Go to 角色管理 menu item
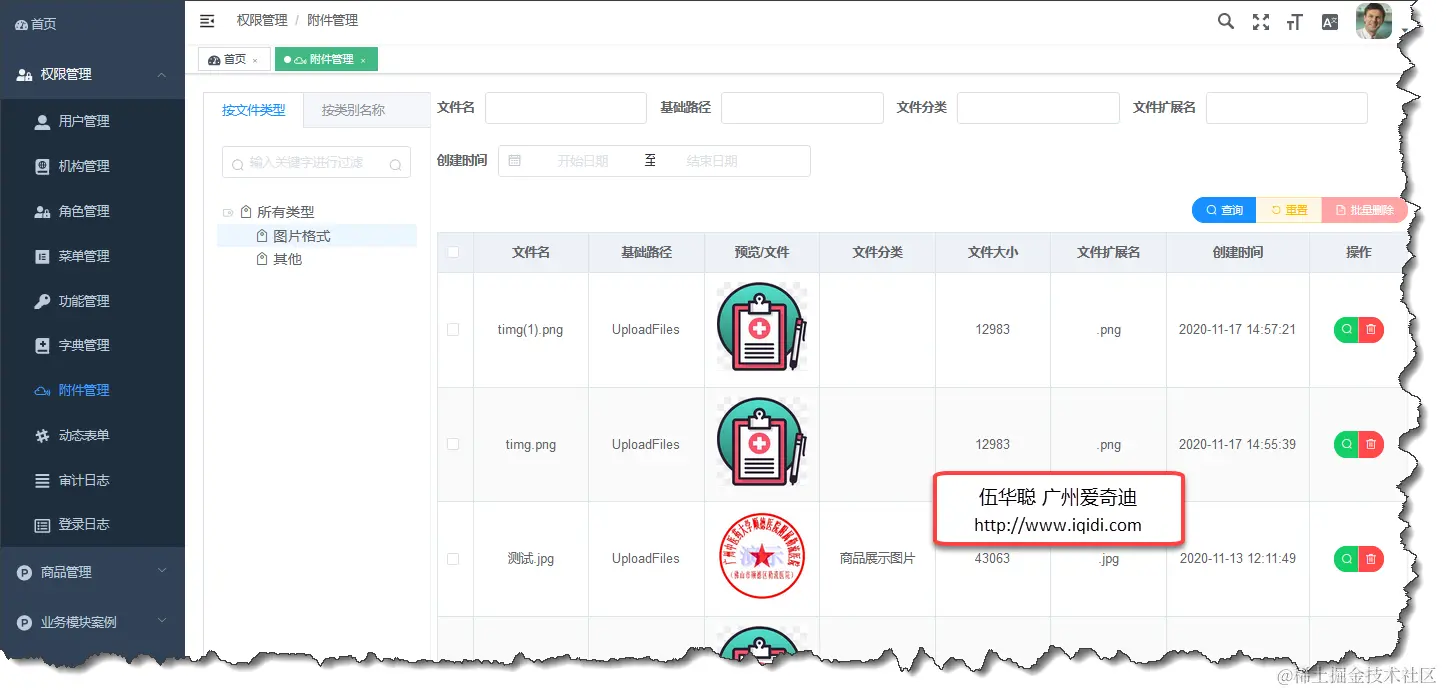The height and width of the screenshot is (692, 1443). (x=92, y=212)
